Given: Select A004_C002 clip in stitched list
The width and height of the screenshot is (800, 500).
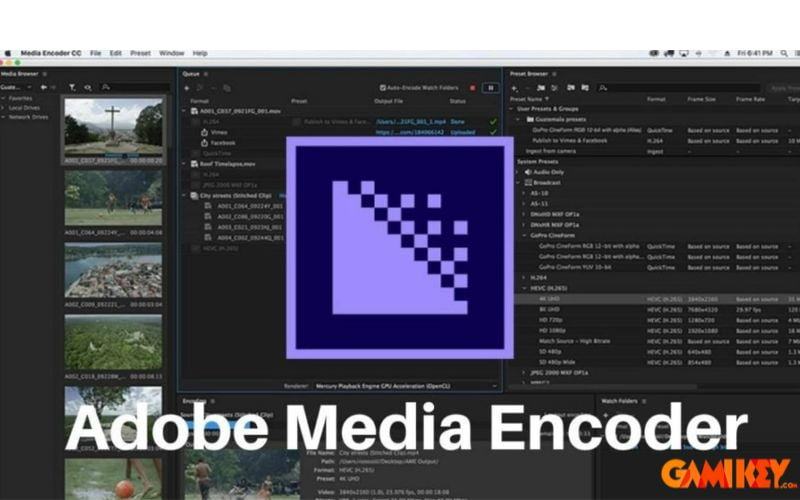Looking at the screenshot, I should [250, 238].
